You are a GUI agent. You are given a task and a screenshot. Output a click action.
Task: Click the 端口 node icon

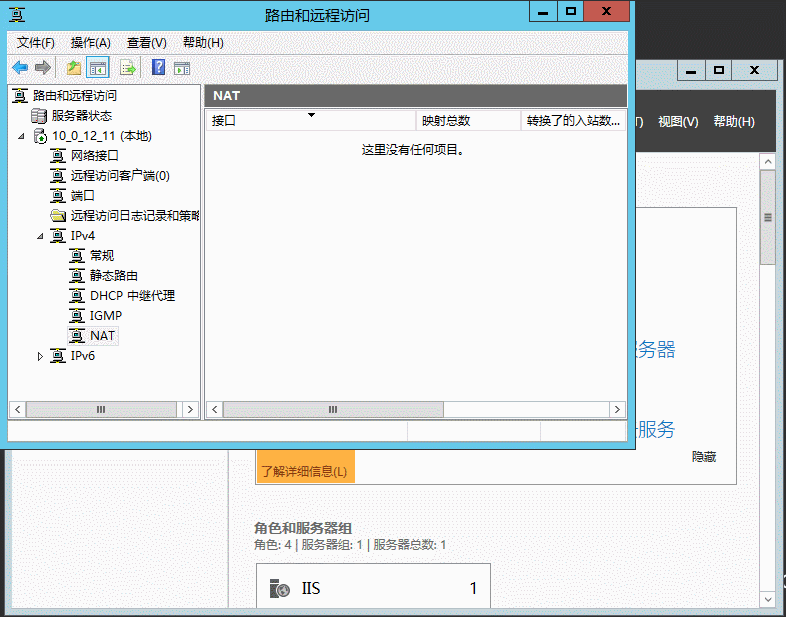click(x=58, y=196)
